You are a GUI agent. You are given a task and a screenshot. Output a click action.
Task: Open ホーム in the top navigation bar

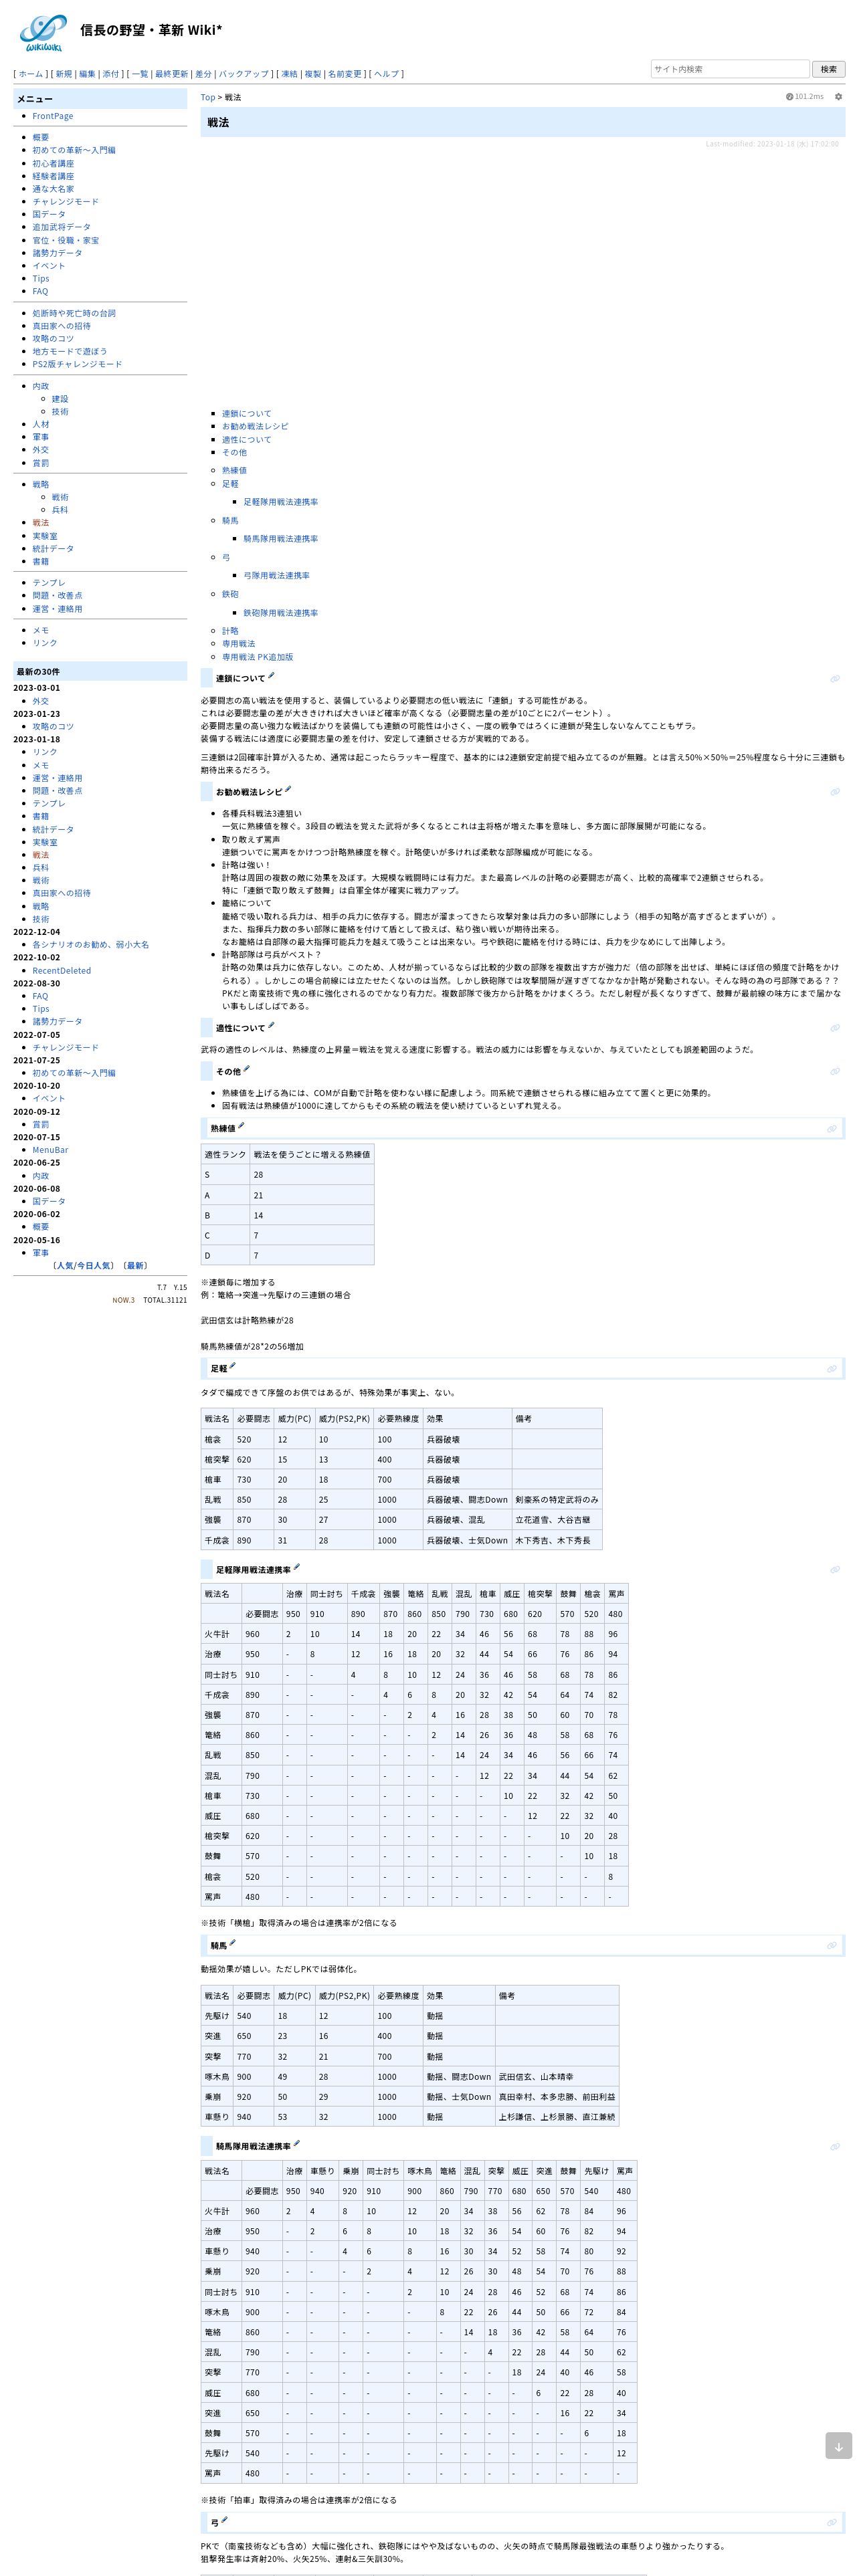coord(31,74)
